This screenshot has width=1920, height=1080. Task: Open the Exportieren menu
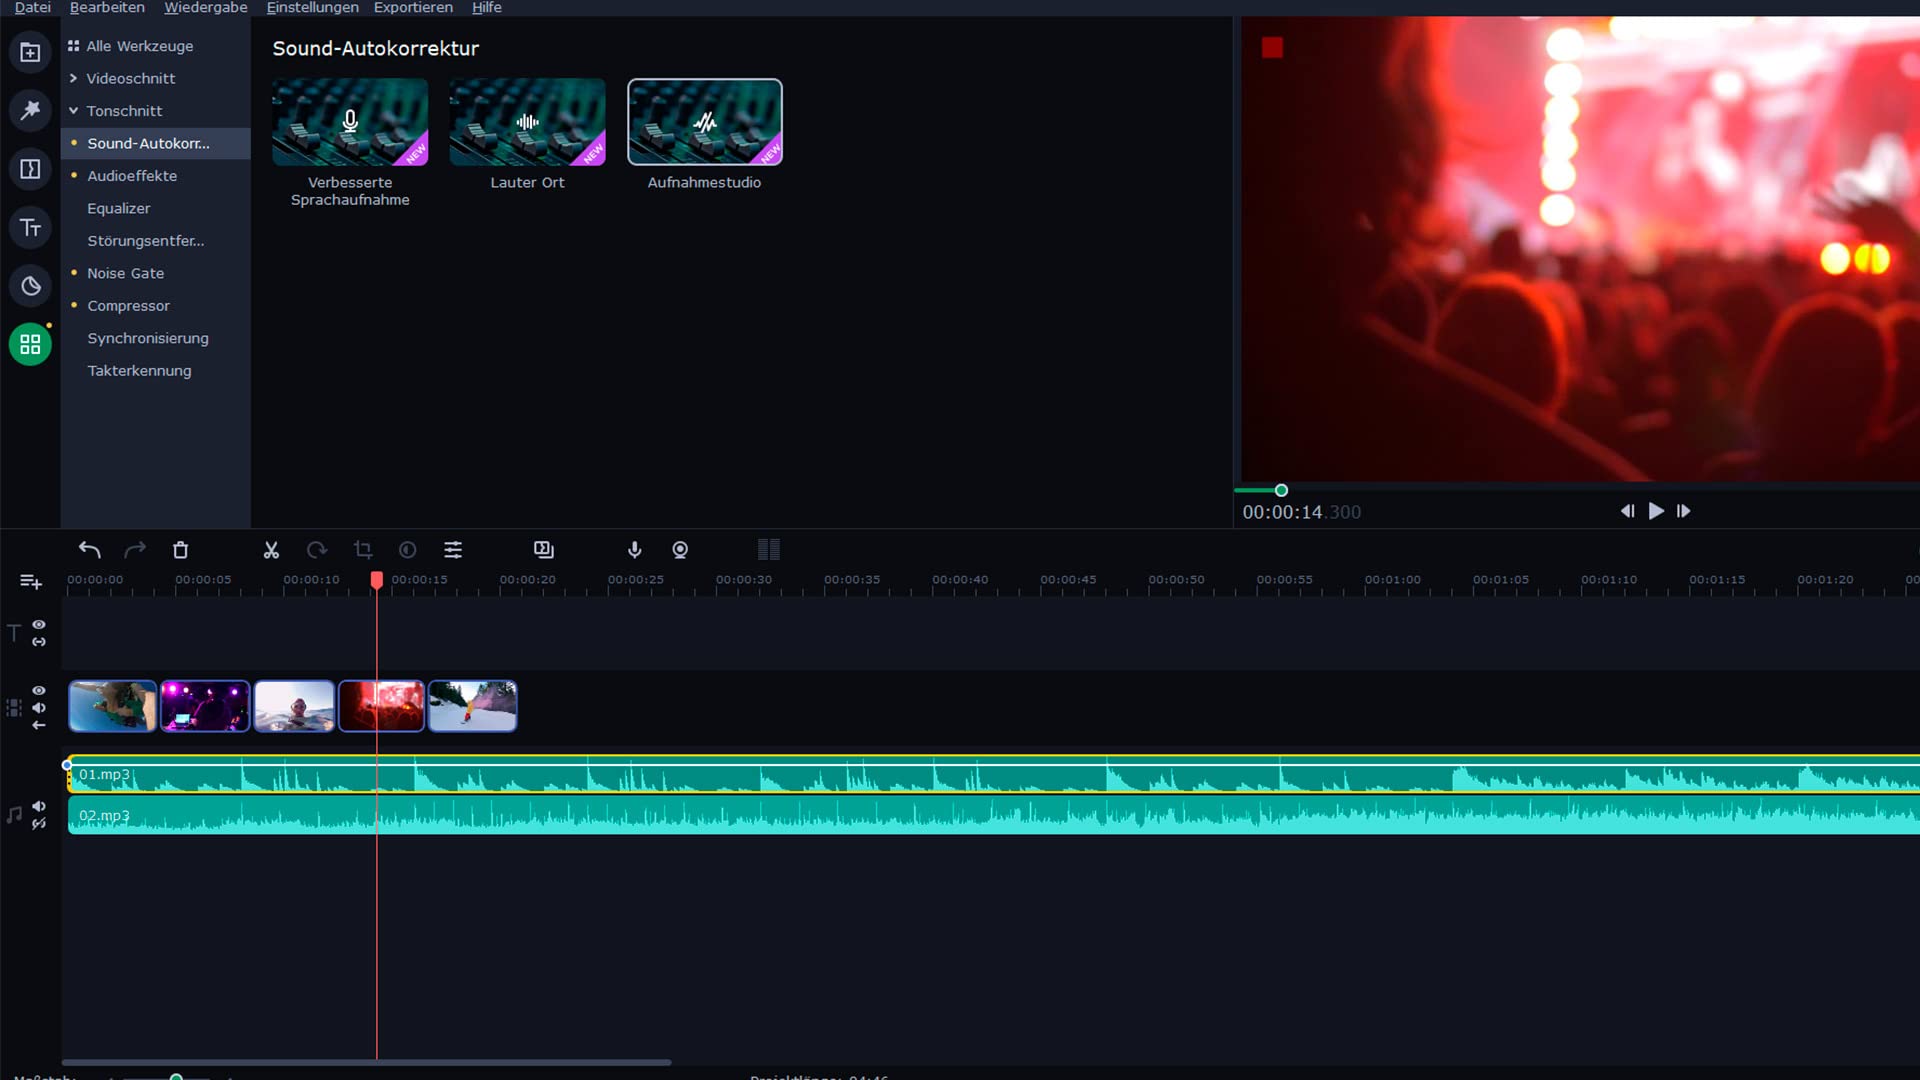[x=413, y=7]
